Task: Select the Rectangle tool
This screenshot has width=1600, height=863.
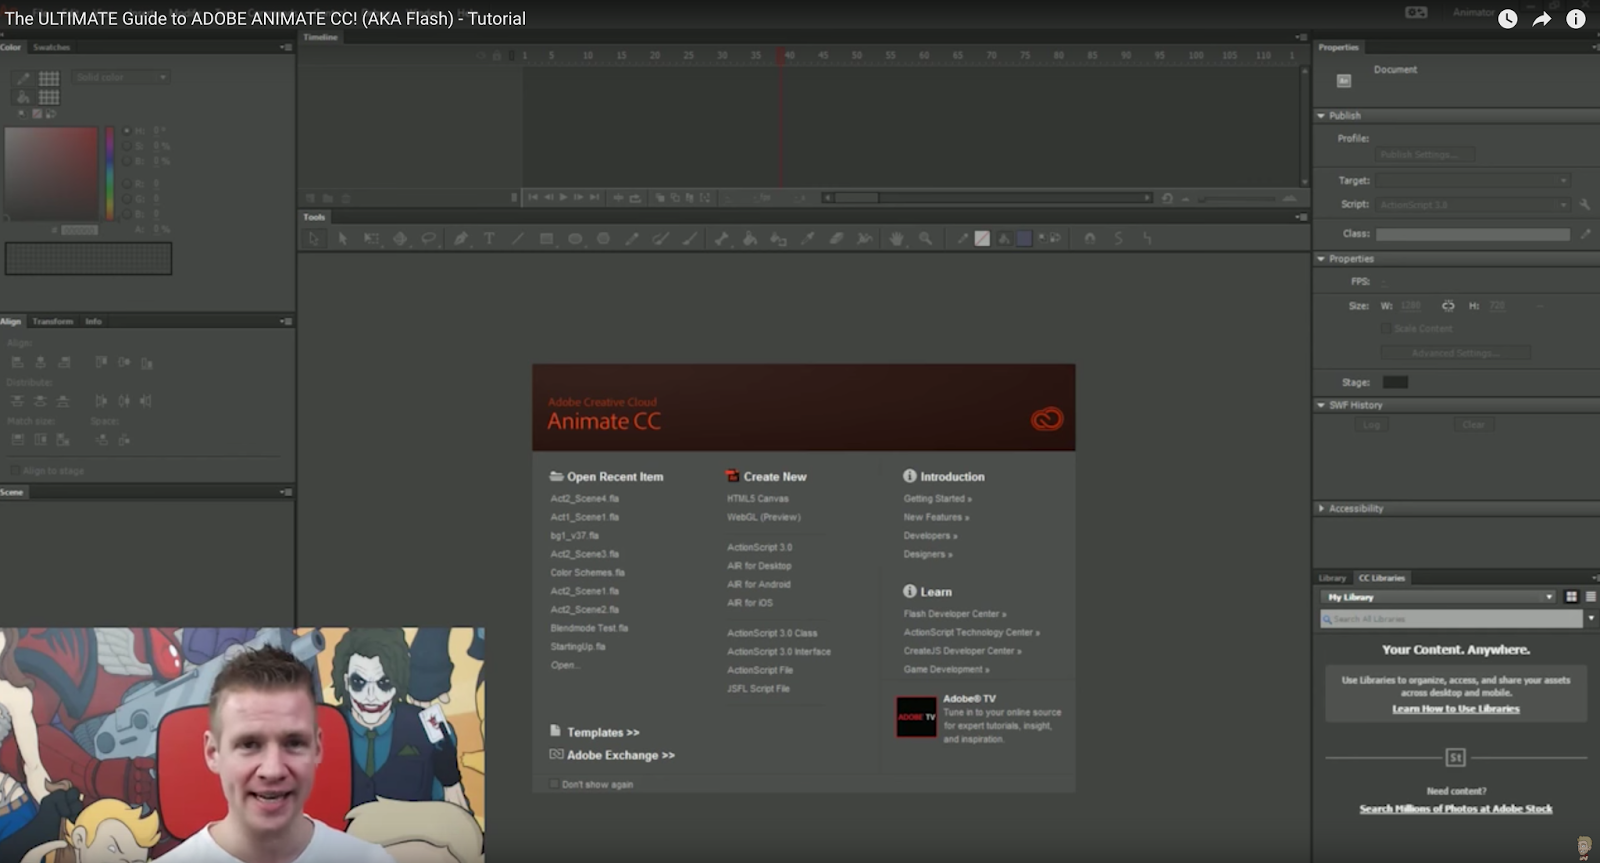Action: point(546,238)
